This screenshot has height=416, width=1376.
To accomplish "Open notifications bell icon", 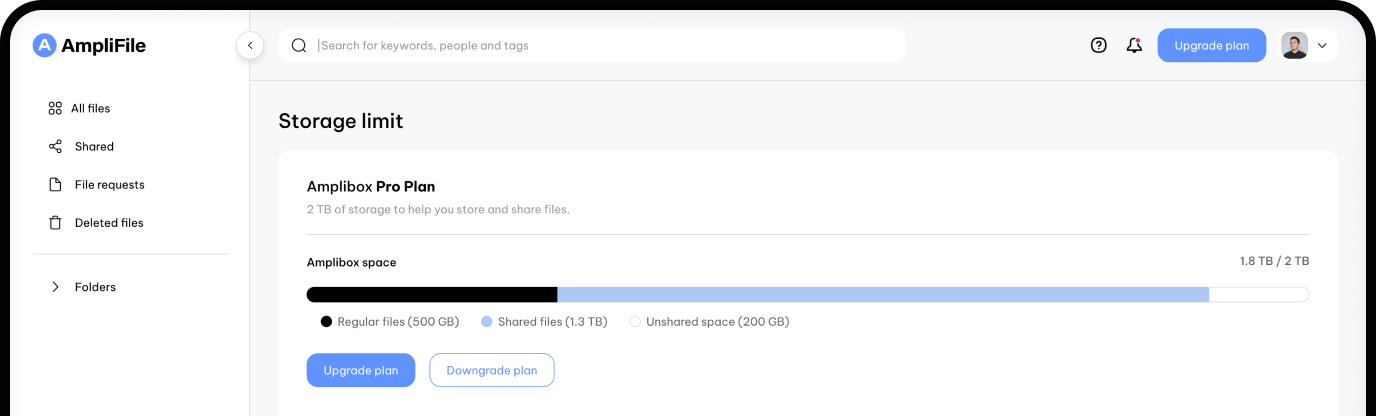I will pyautogui.click(x=1133, y=45).
